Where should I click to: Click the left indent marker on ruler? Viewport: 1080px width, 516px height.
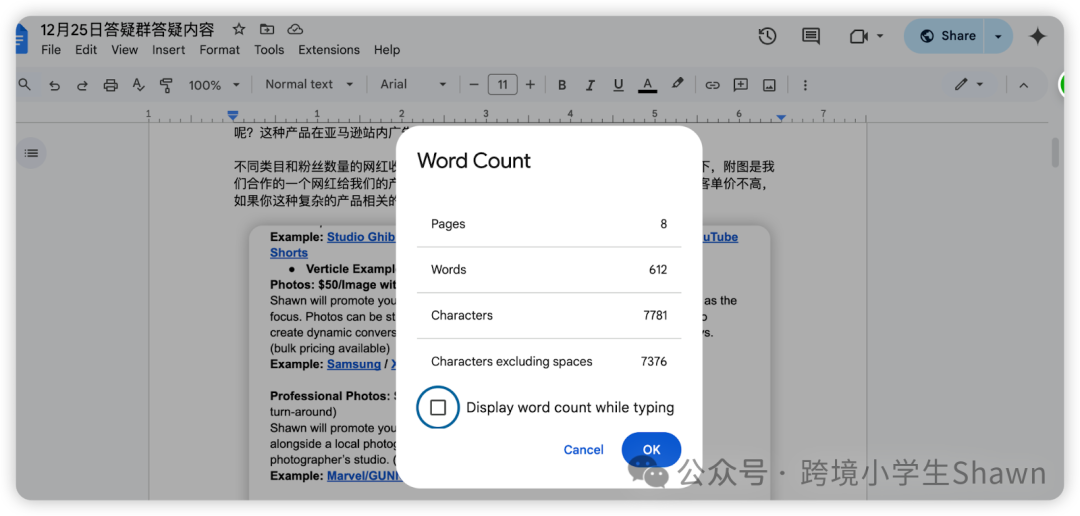pos(233,117)
